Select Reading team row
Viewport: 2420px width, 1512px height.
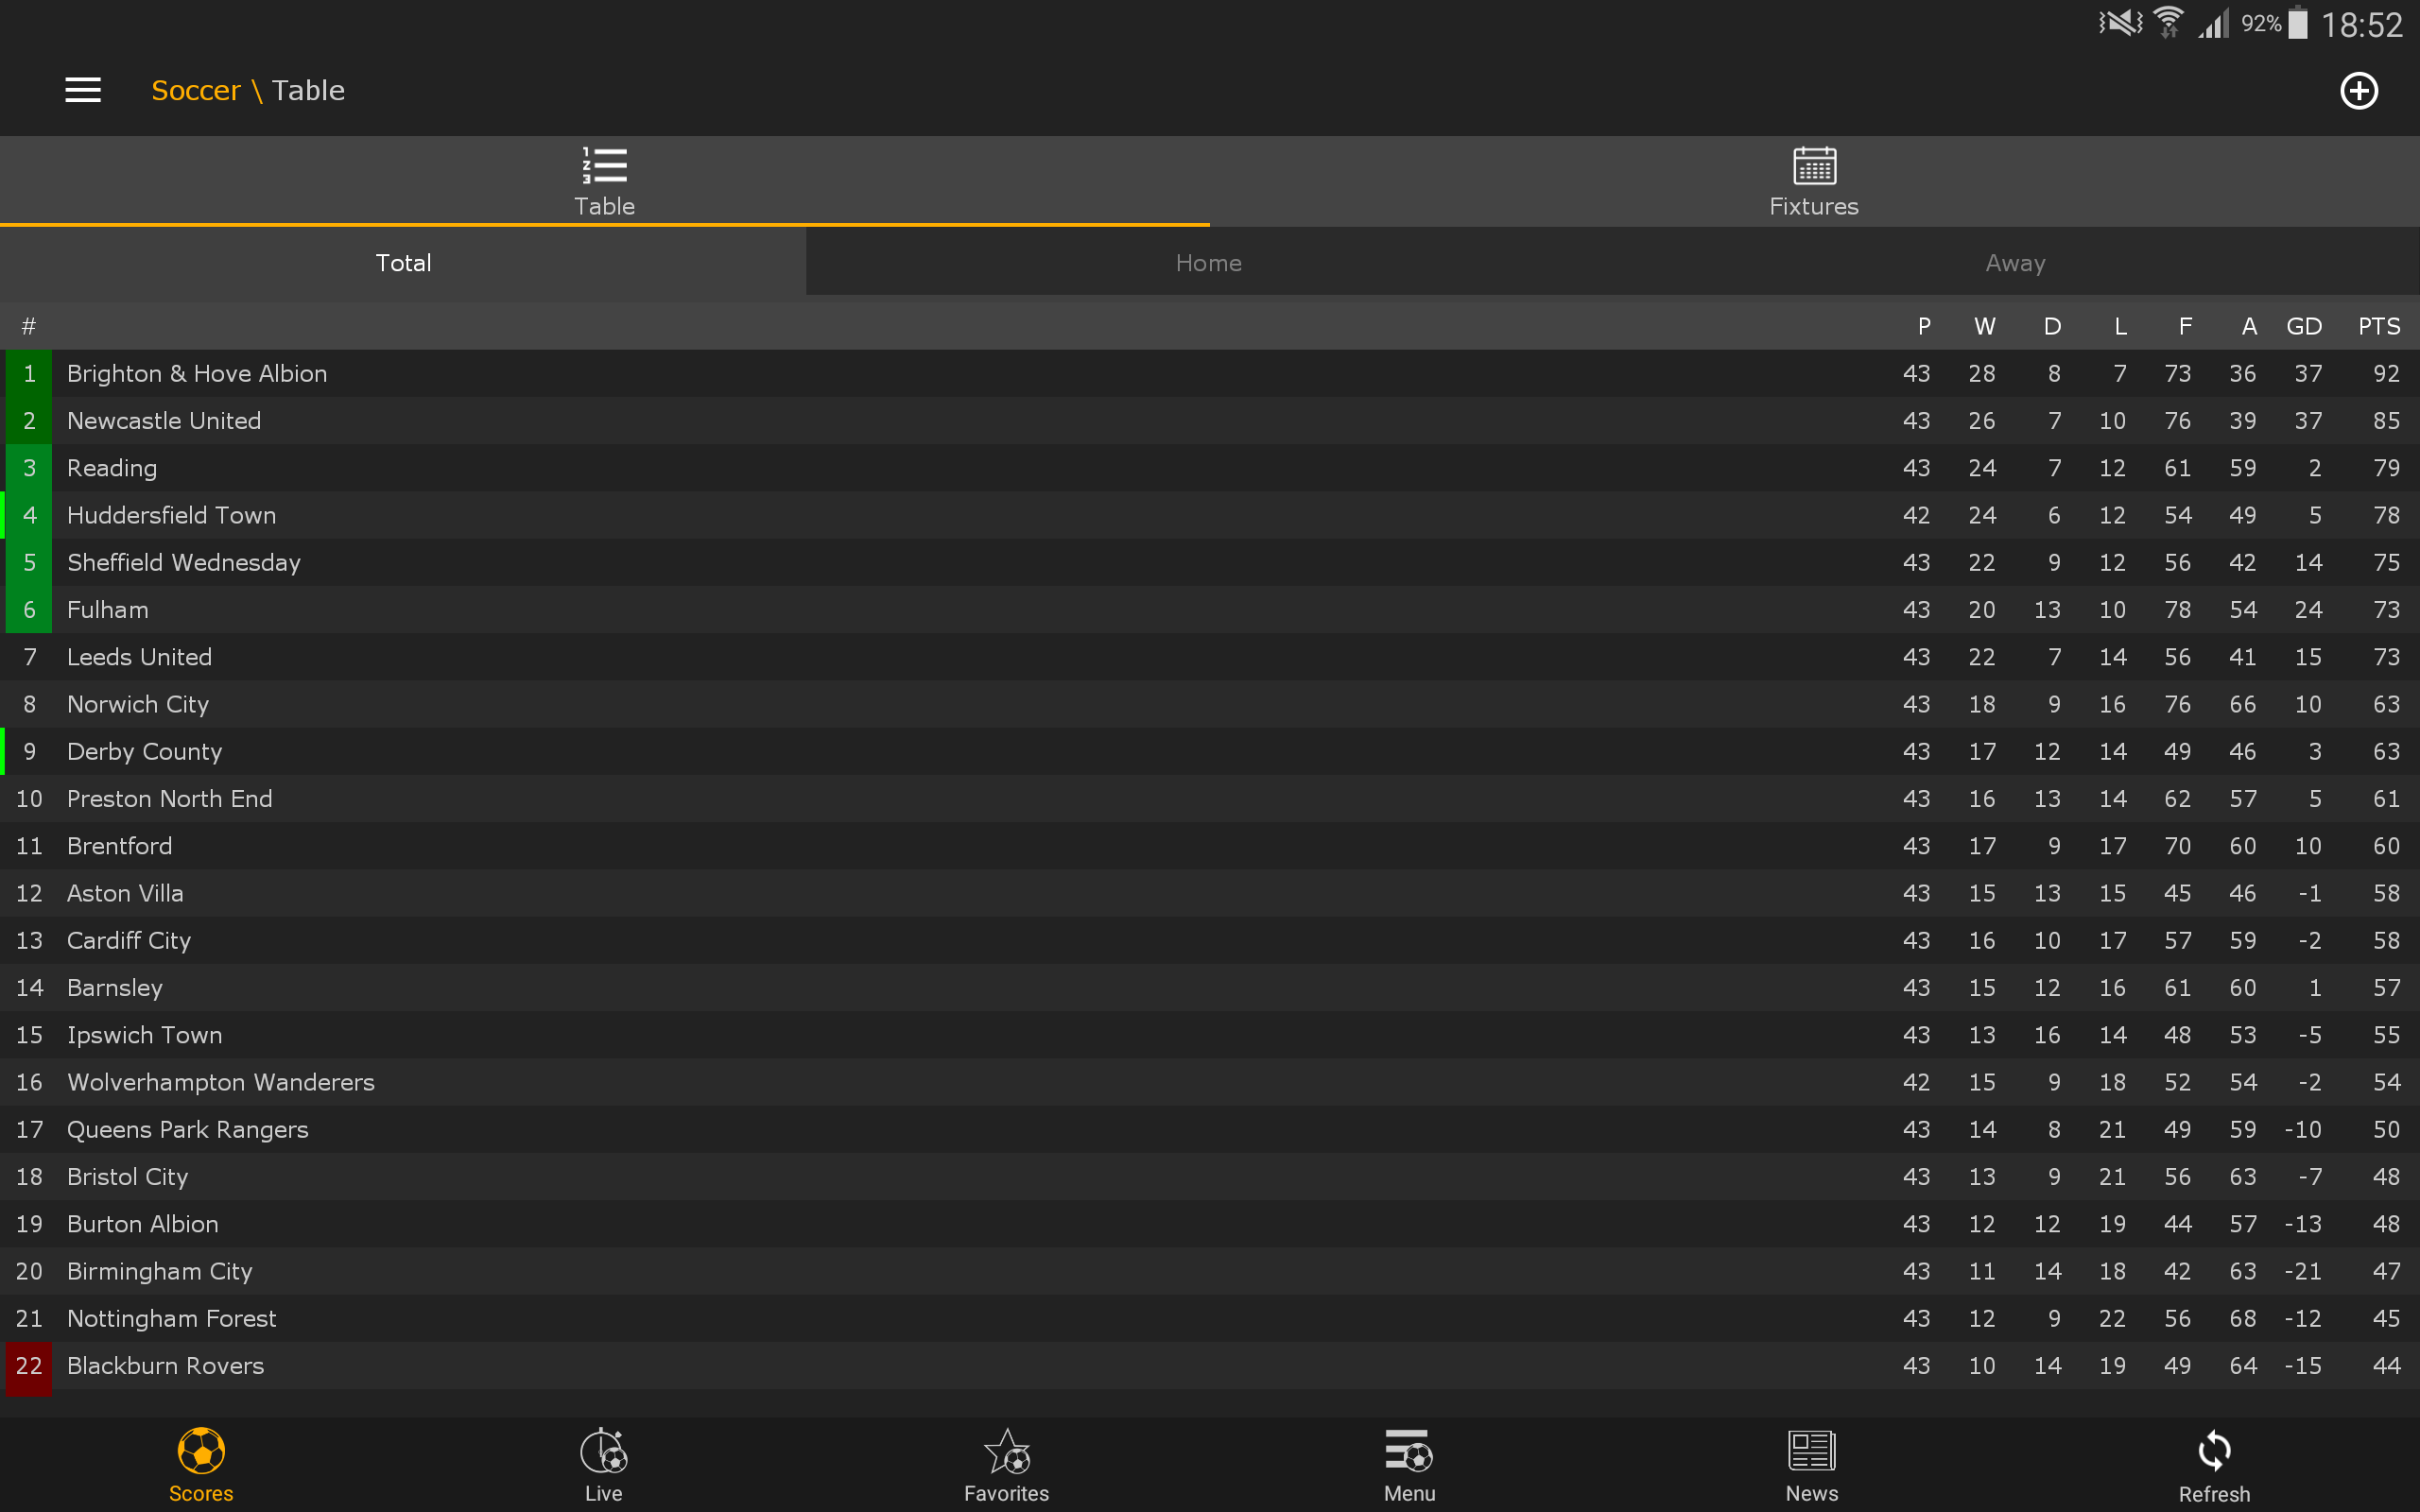click(1210, 467)
